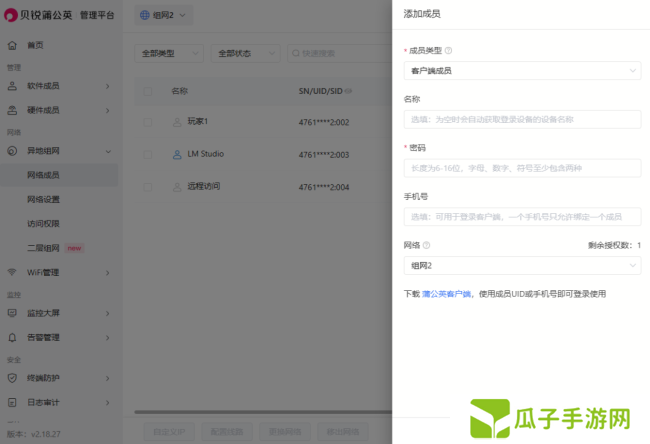Click the 玩家1 member name

coord(197,121)
